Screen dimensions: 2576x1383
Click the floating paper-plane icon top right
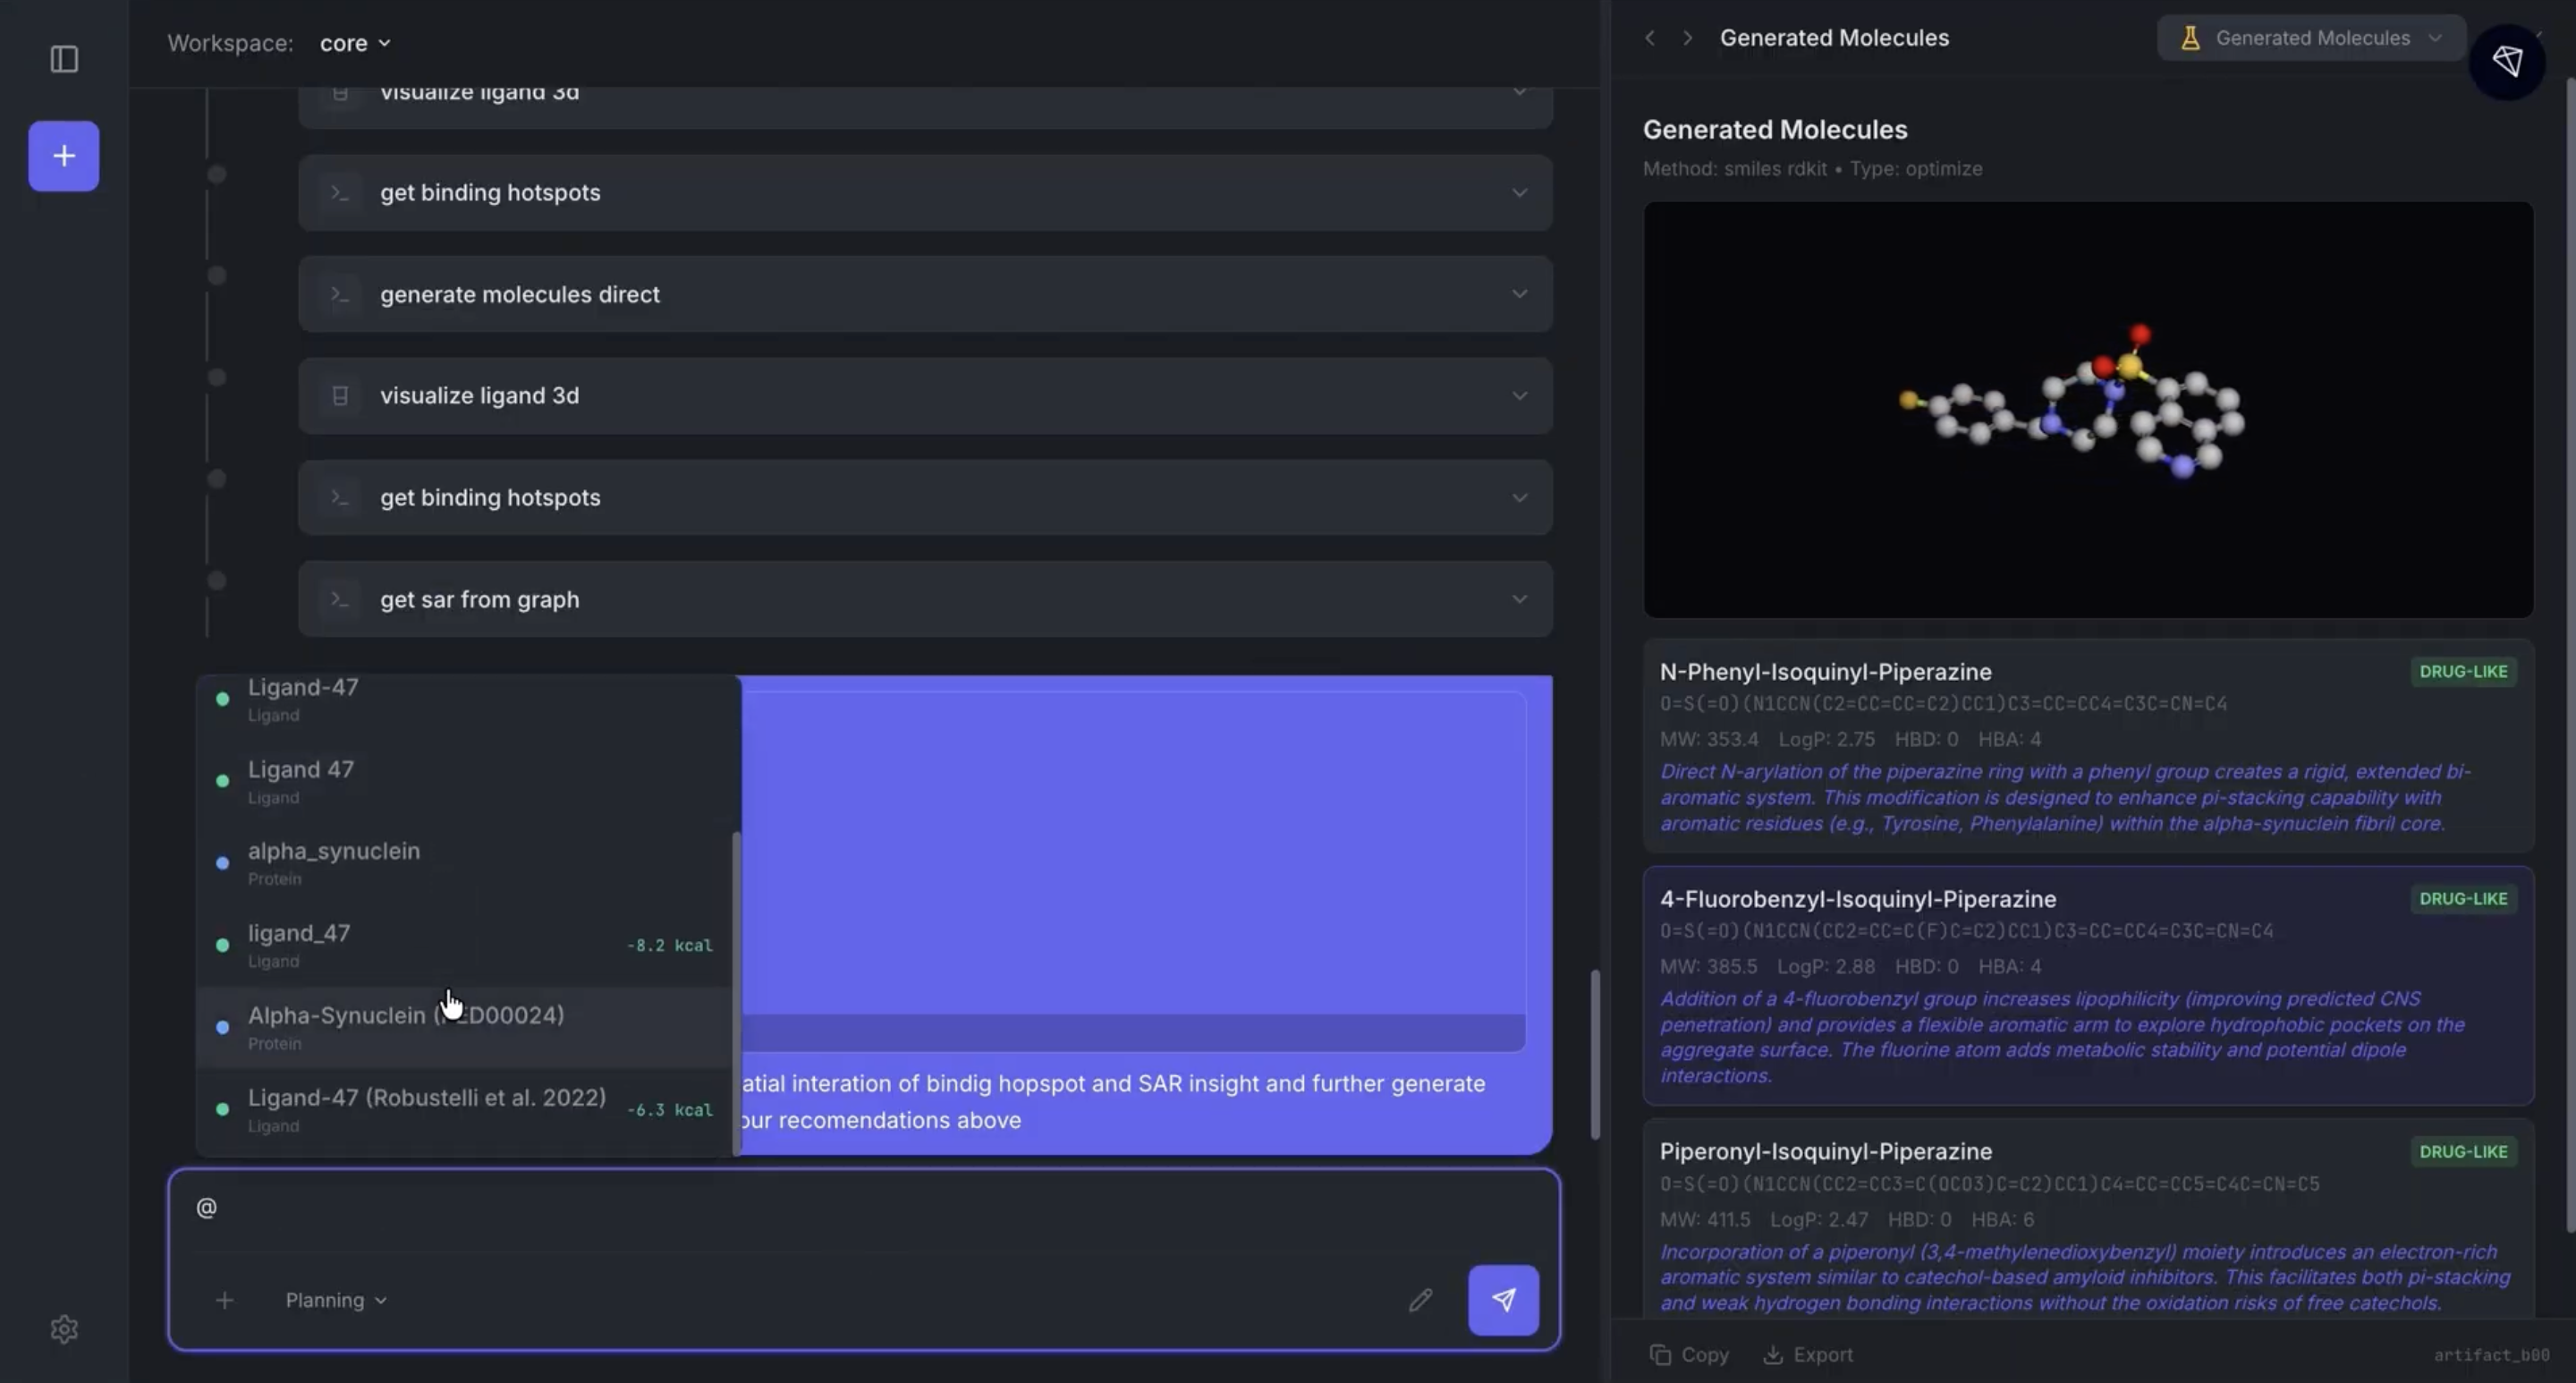[2506, 62]
